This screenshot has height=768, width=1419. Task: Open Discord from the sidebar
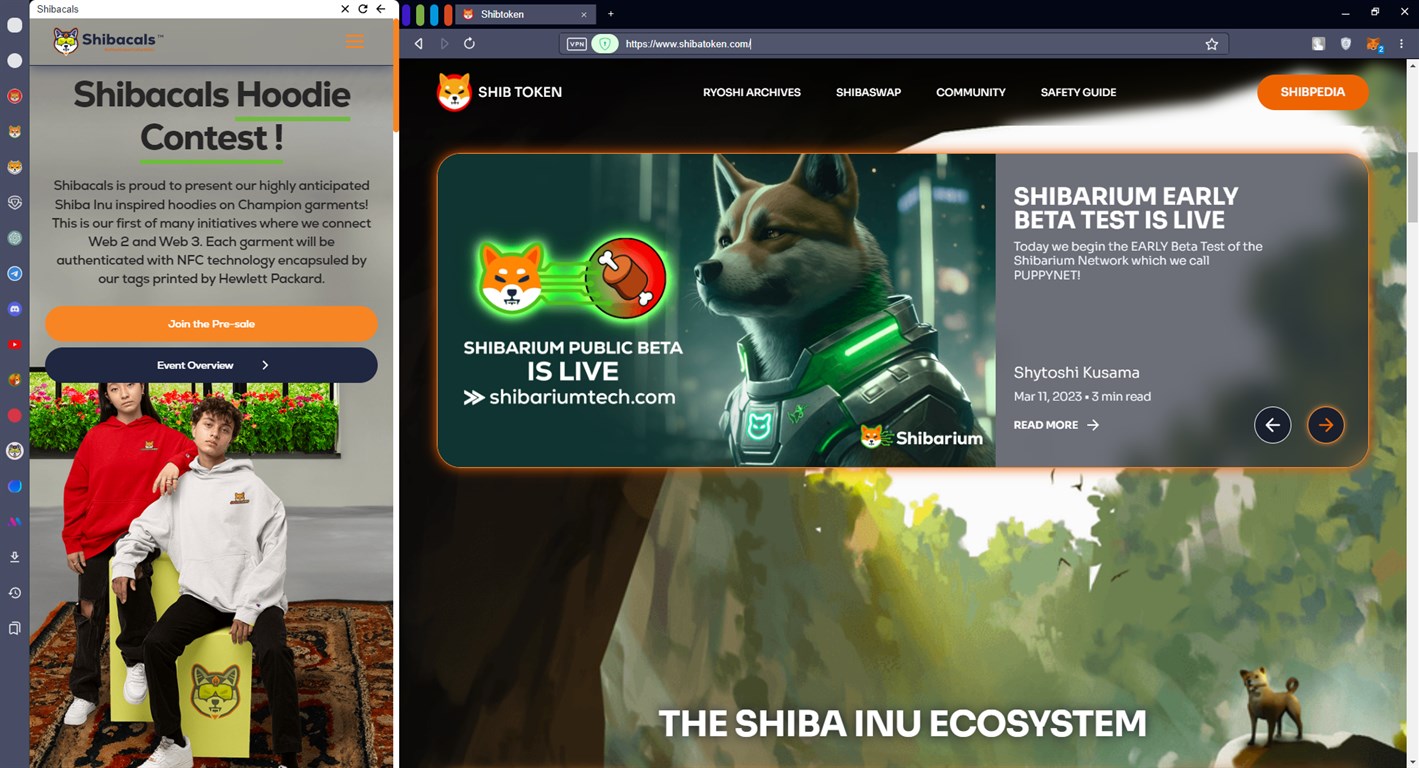(15, 310)
